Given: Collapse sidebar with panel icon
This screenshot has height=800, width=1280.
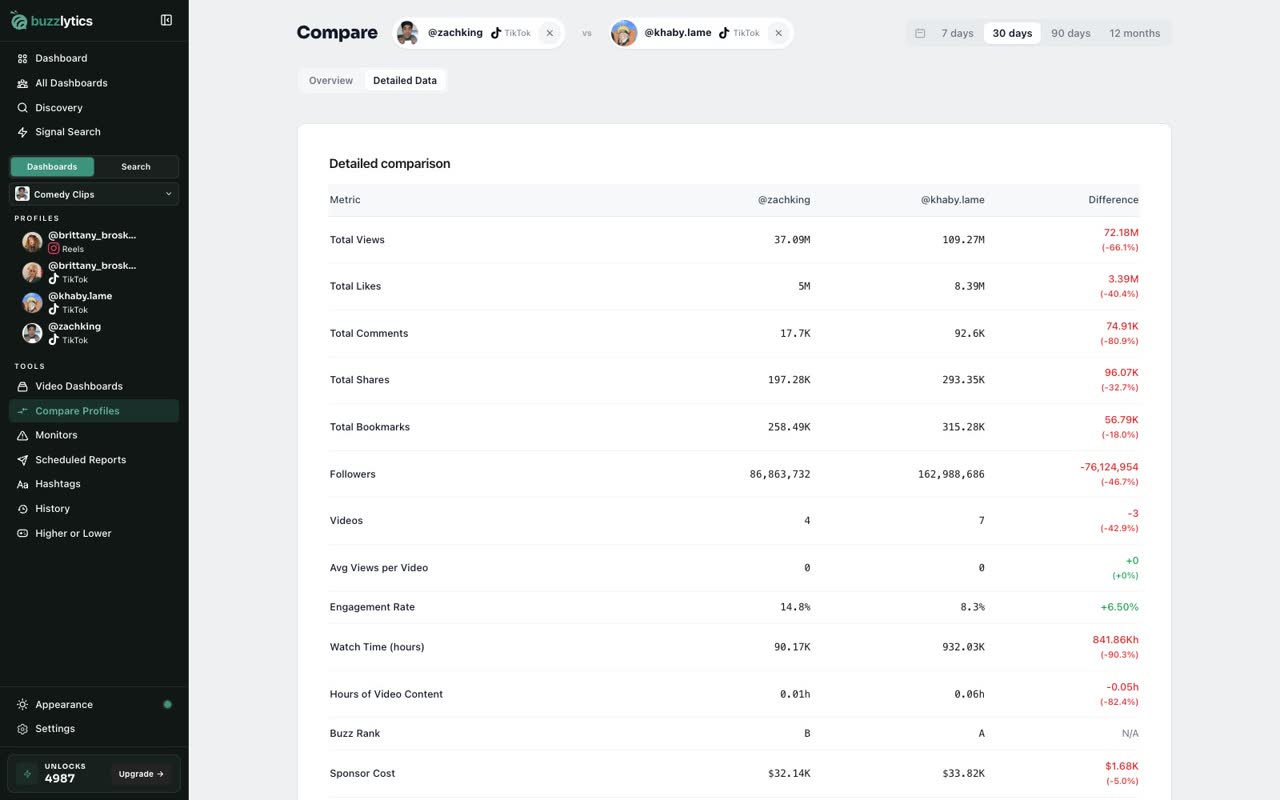Looking at the screenshot, I should tap(166, 20).
